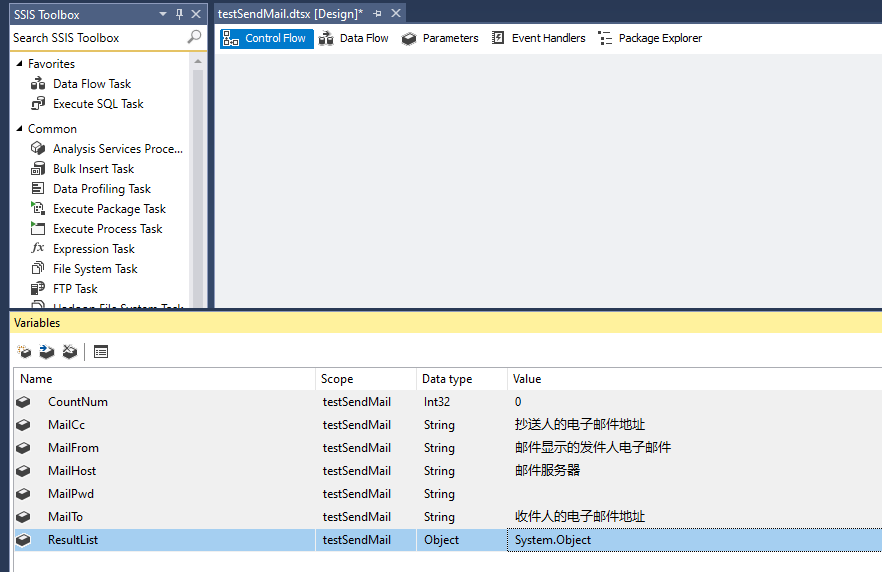
Task: Pin the SSIS Toolbox panel
Action: pos(179,14)
